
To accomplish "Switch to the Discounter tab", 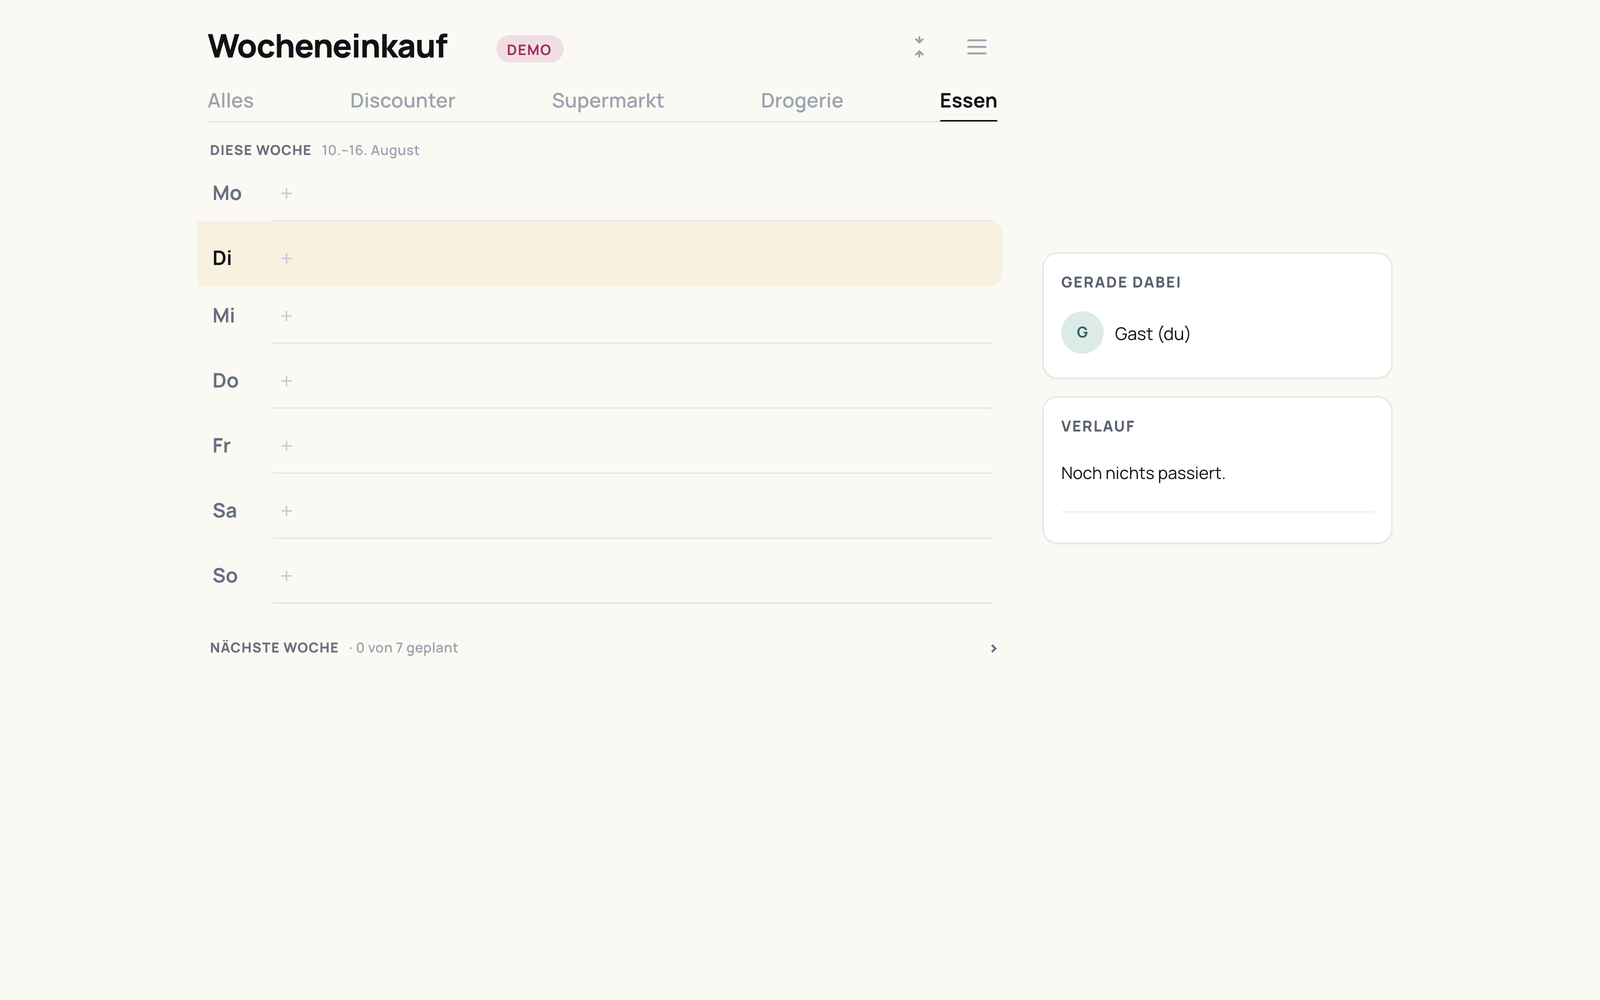I will (x=403, y=101).
